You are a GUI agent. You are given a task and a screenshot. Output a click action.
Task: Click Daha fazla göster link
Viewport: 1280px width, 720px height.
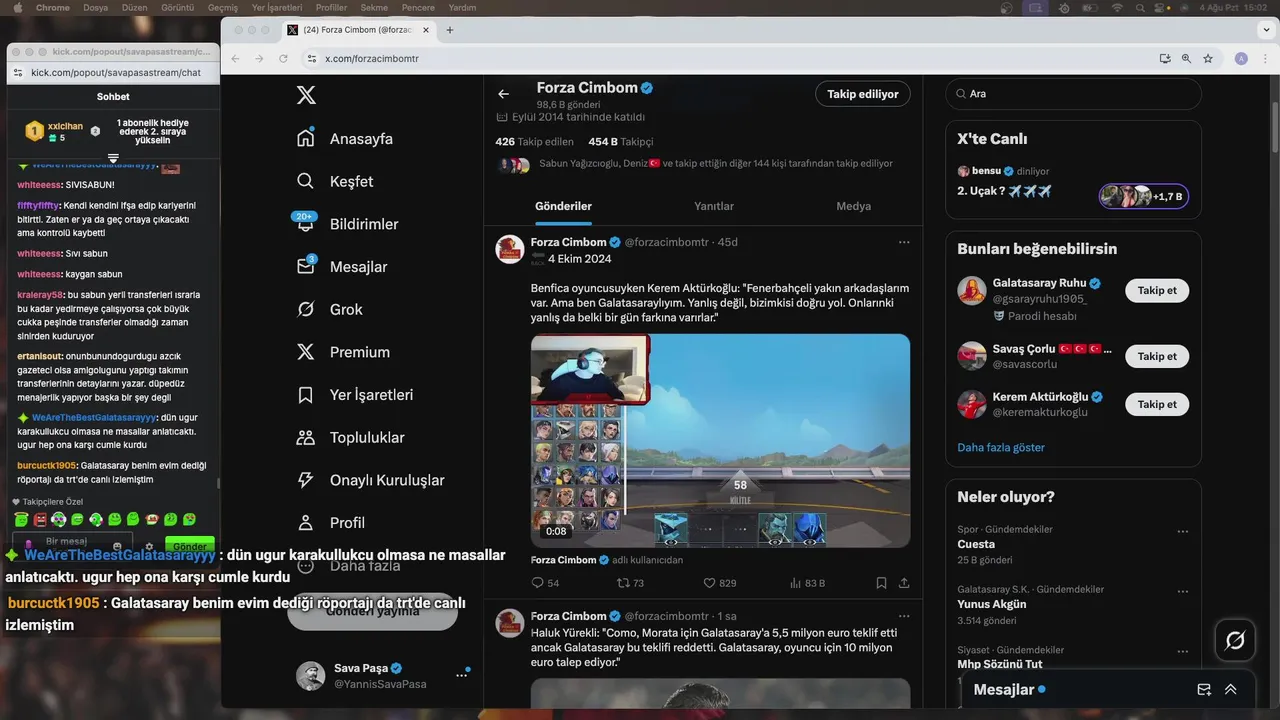tap(1001, 447)
